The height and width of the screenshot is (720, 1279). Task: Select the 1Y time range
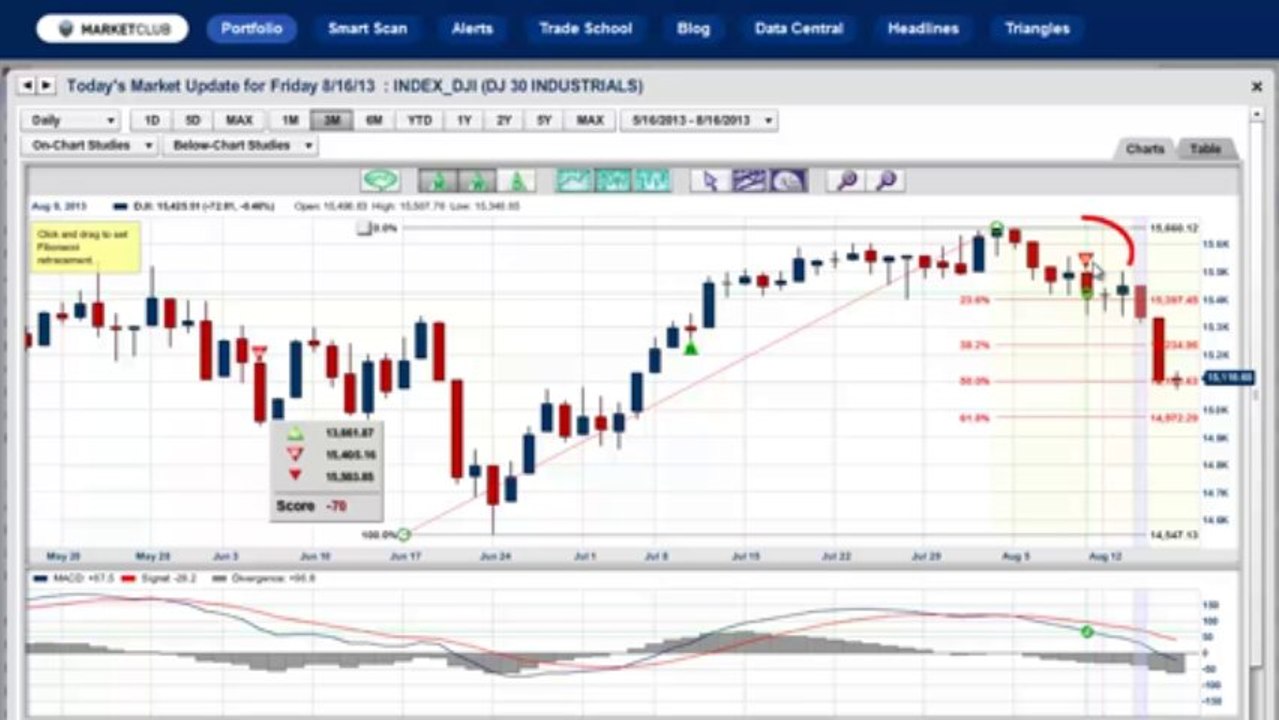464,120
